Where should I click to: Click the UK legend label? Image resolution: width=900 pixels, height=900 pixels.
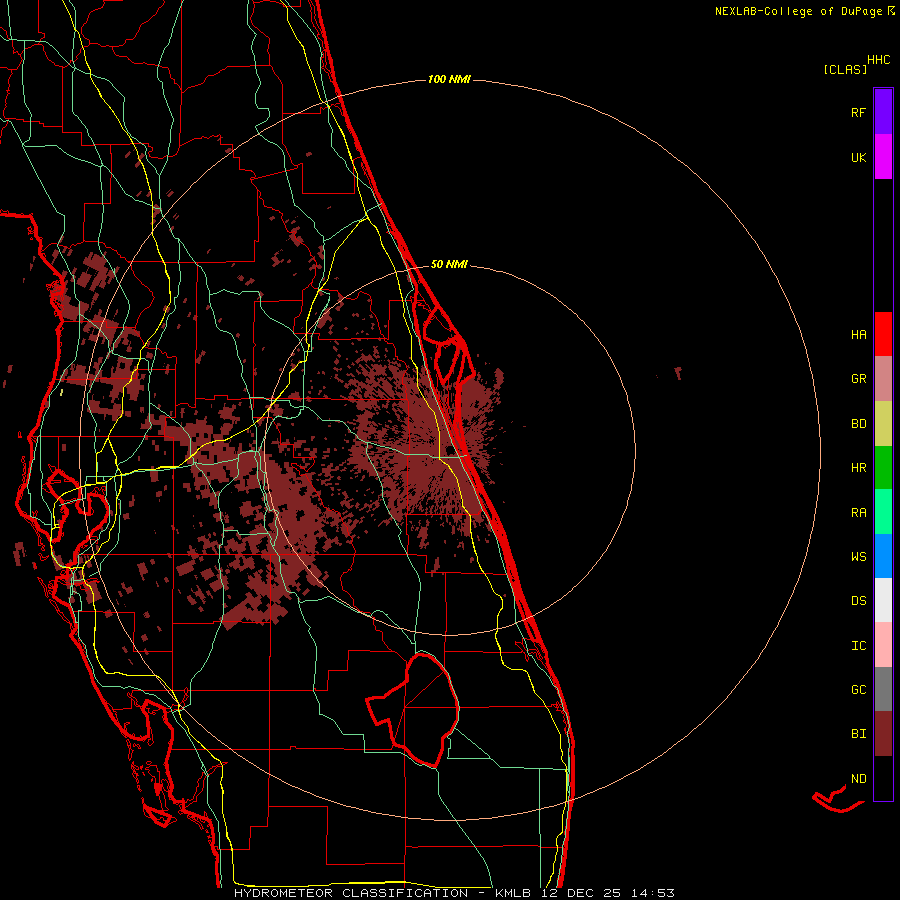[x=858, y=157]
